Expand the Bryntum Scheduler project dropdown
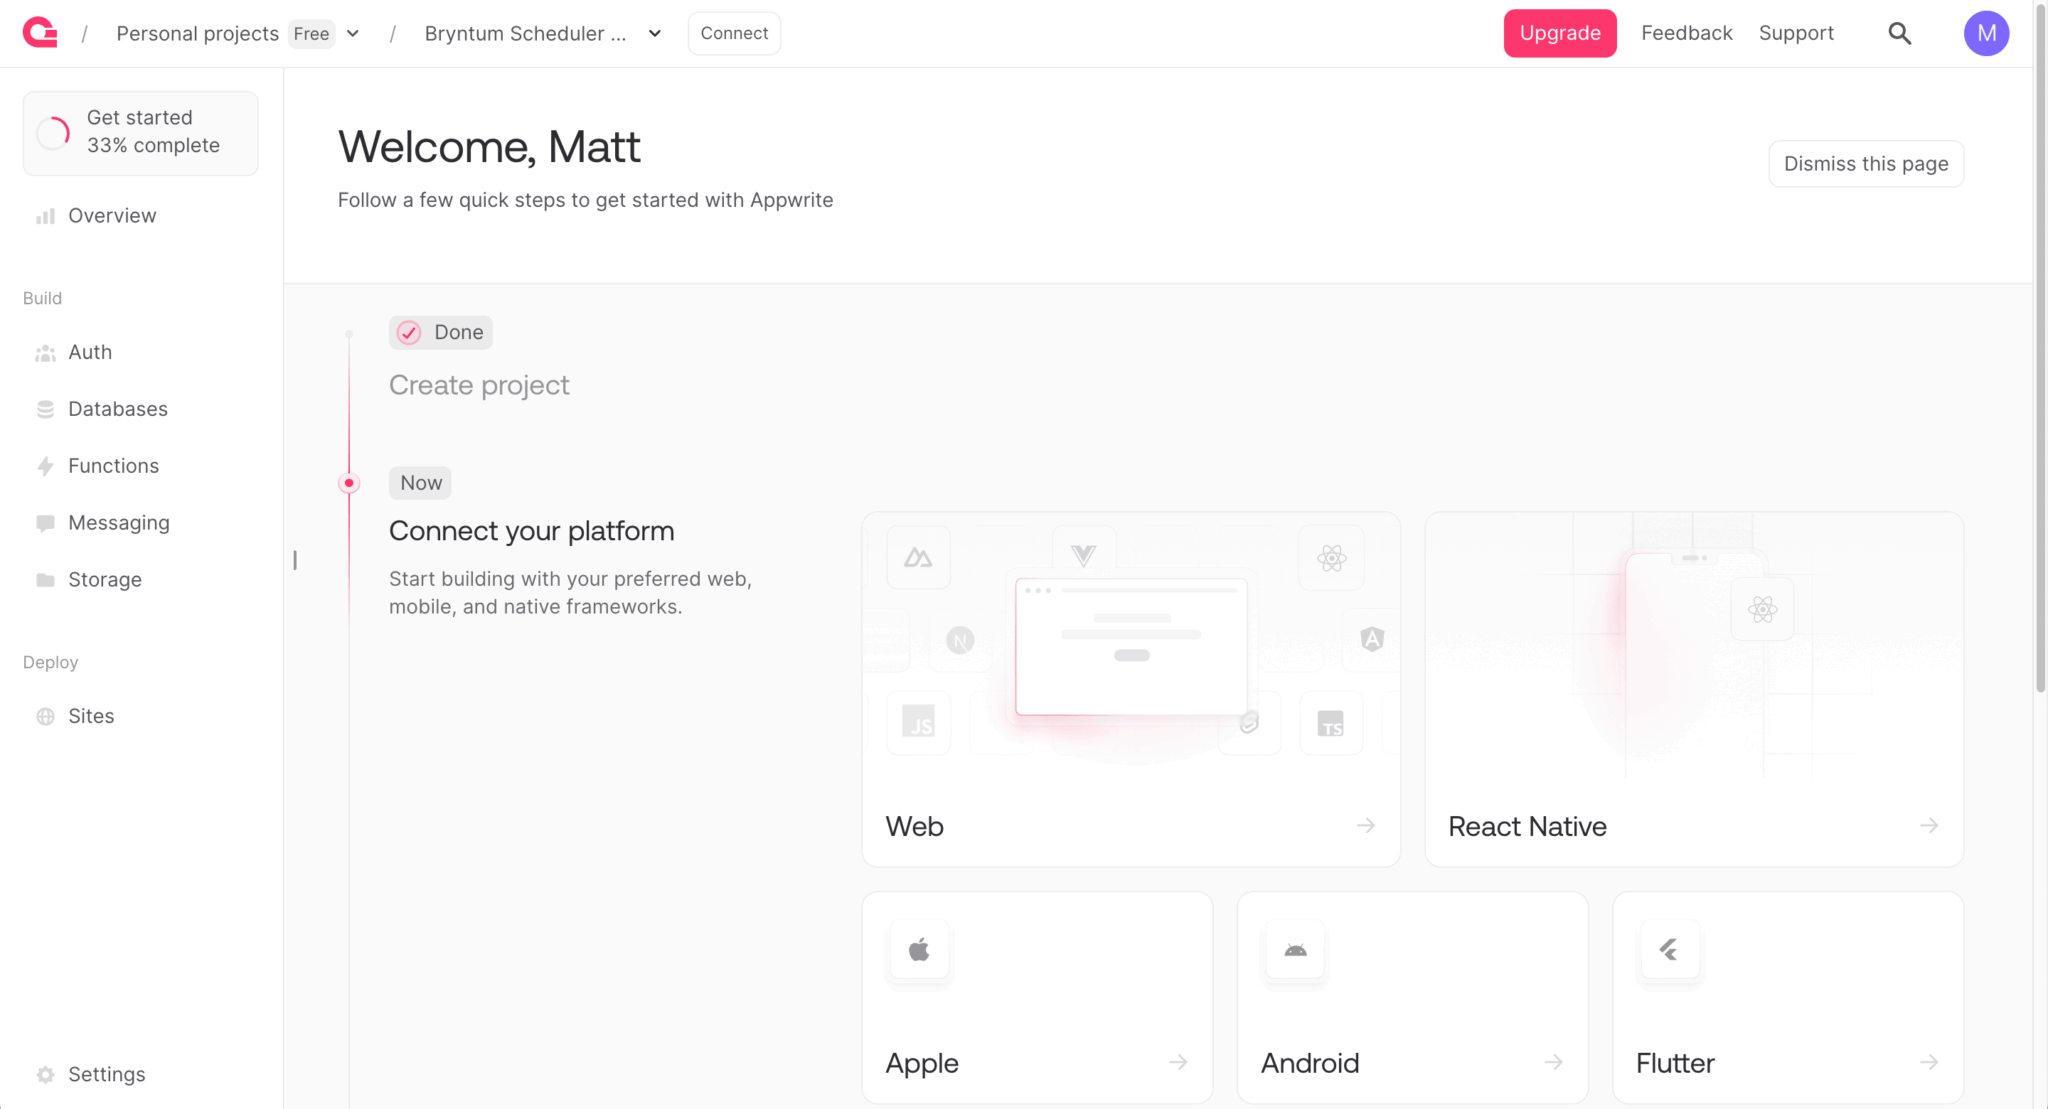 [x=655, y=33]
